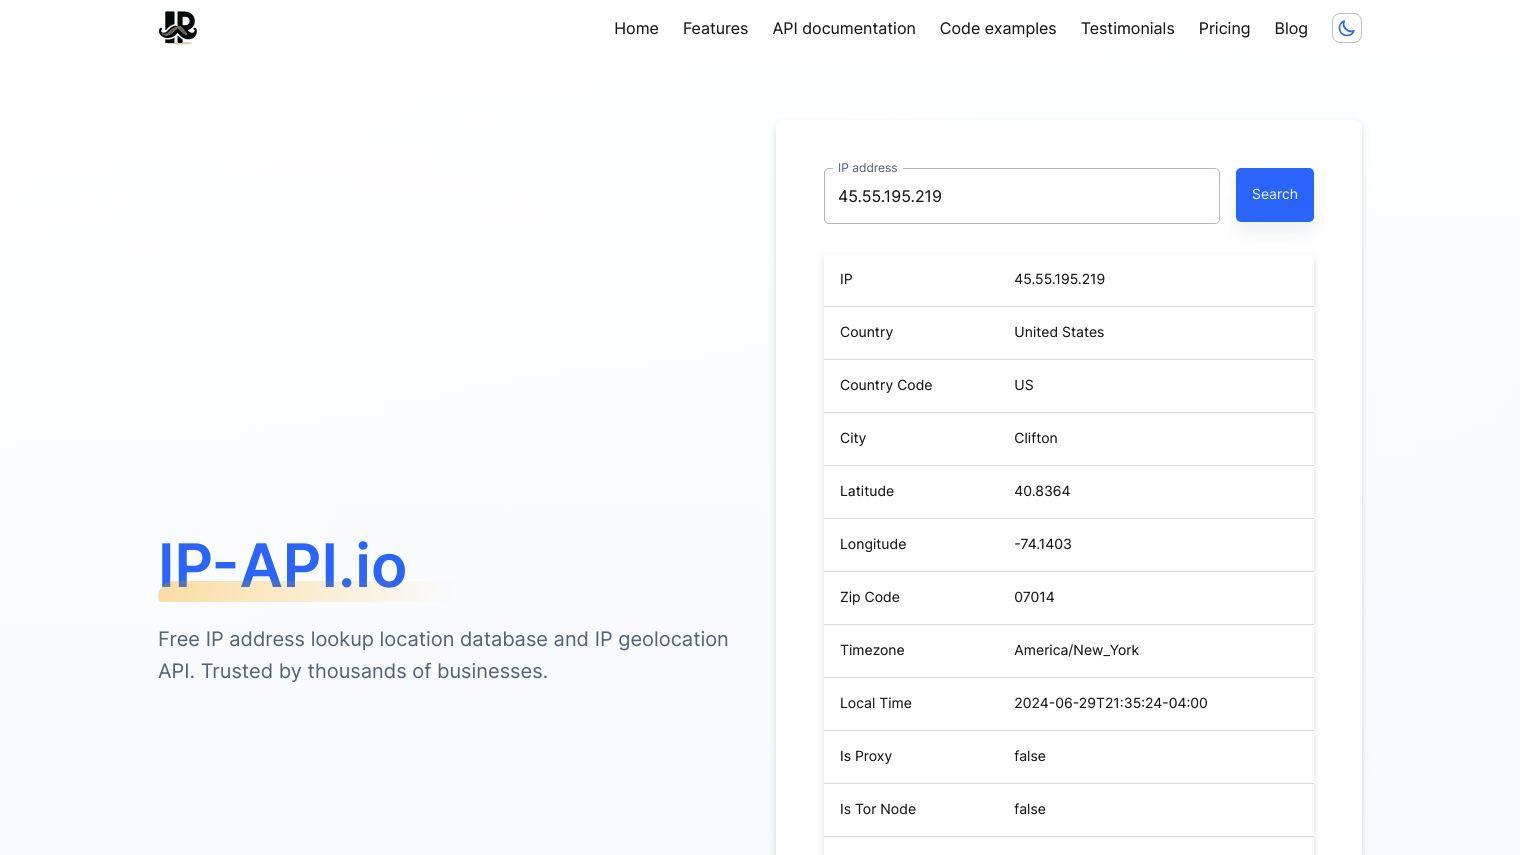The image size is (1520, 855).
Task: Click the Country label cell
Action: (866, 333)
